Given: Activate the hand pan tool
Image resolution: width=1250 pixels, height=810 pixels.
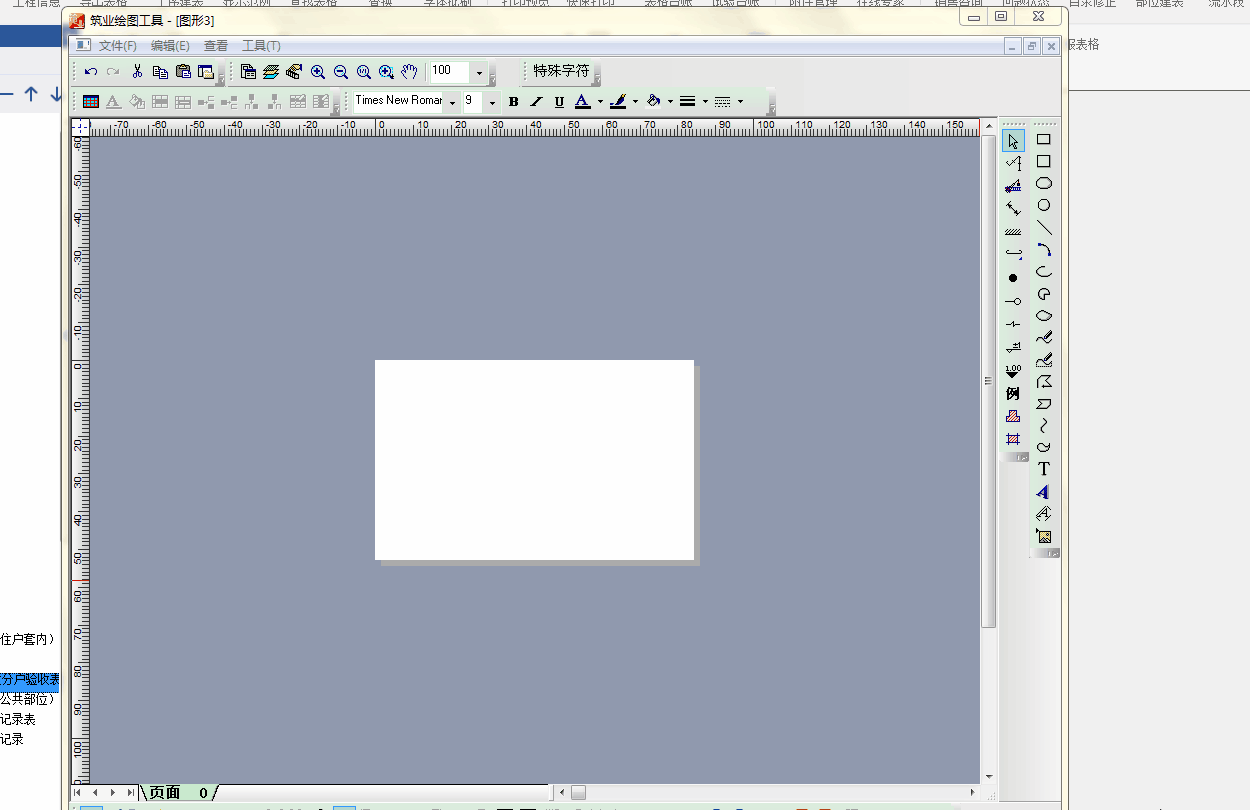Looking at the screenshot, I should [x=409, y=72].
